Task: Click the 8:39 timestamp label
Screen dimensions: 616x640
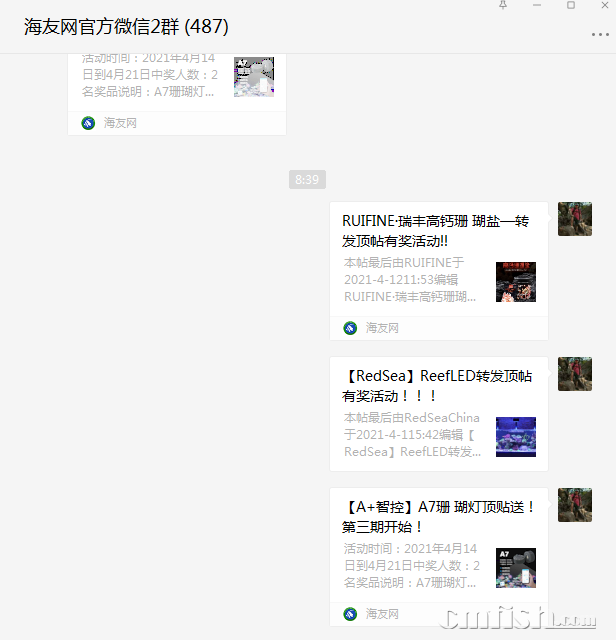Action: click(307, 180)
